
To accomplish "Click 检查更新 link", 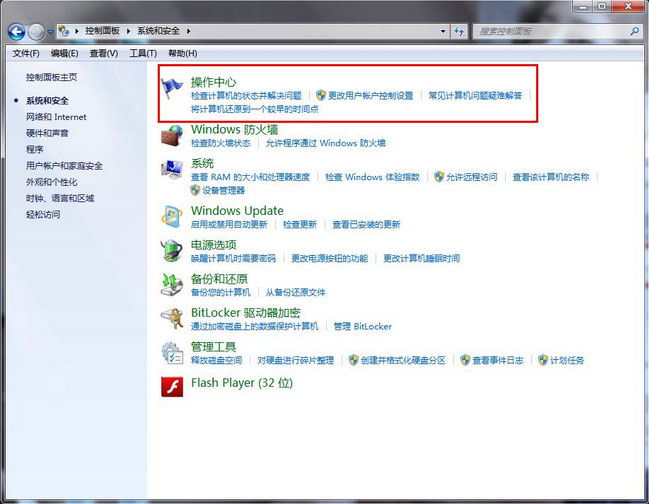I will pos(300,224).
